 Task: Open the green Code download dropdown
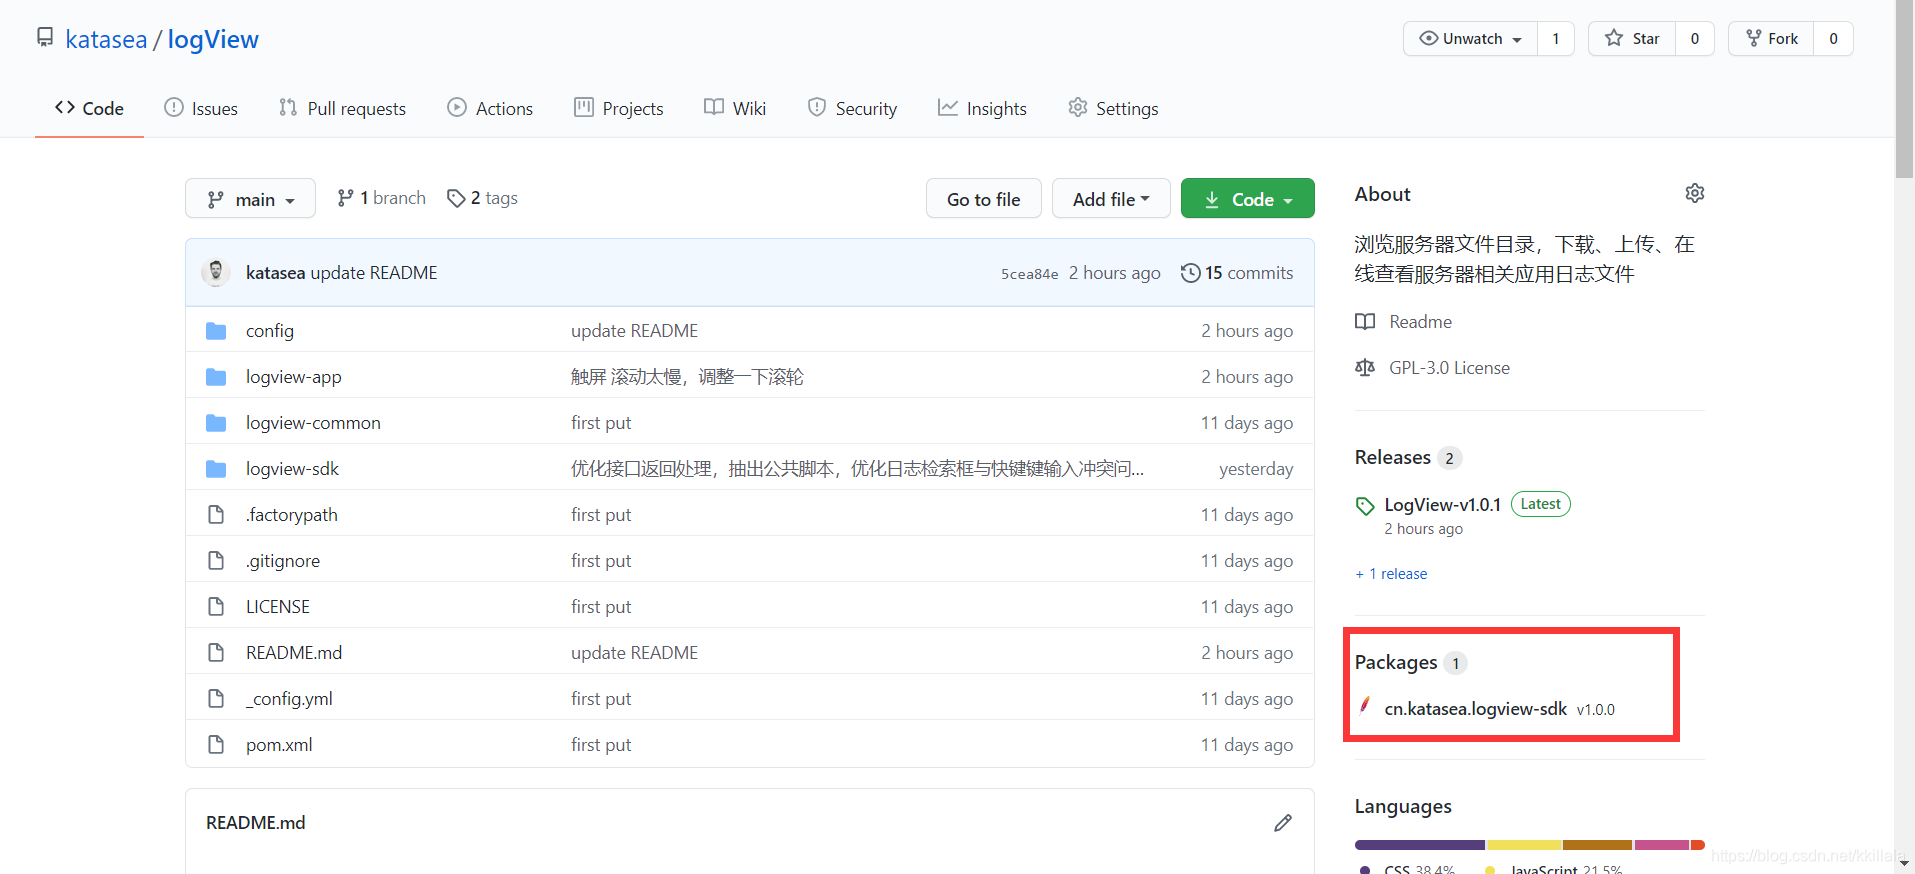(1247, 199)
